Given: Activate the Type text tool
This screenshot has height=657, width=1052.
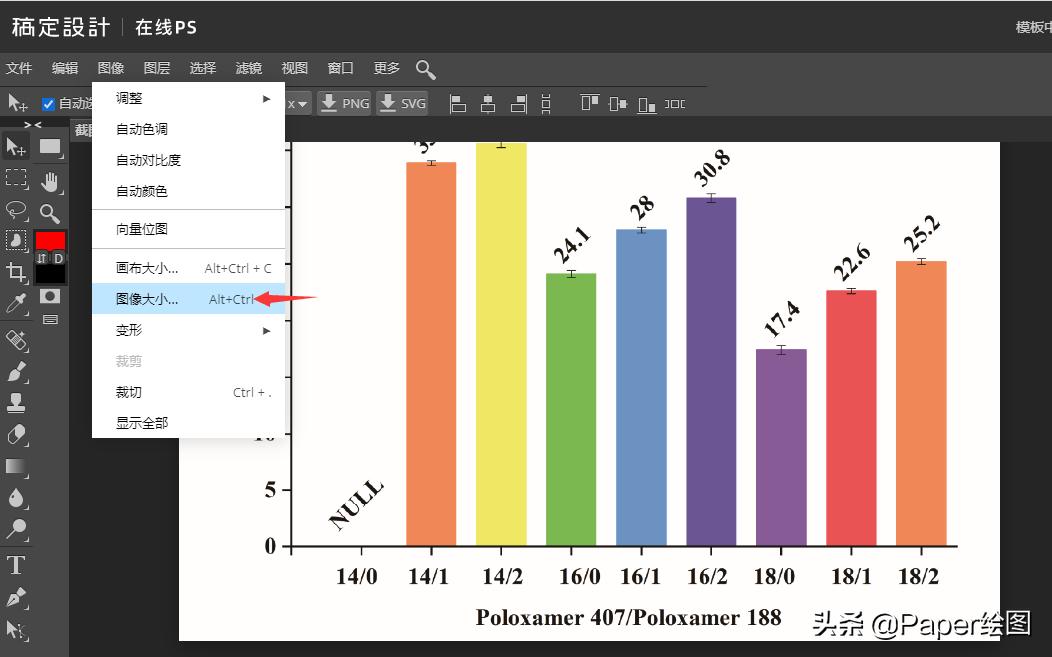Looking at the screenshot, I should (16, 566).
